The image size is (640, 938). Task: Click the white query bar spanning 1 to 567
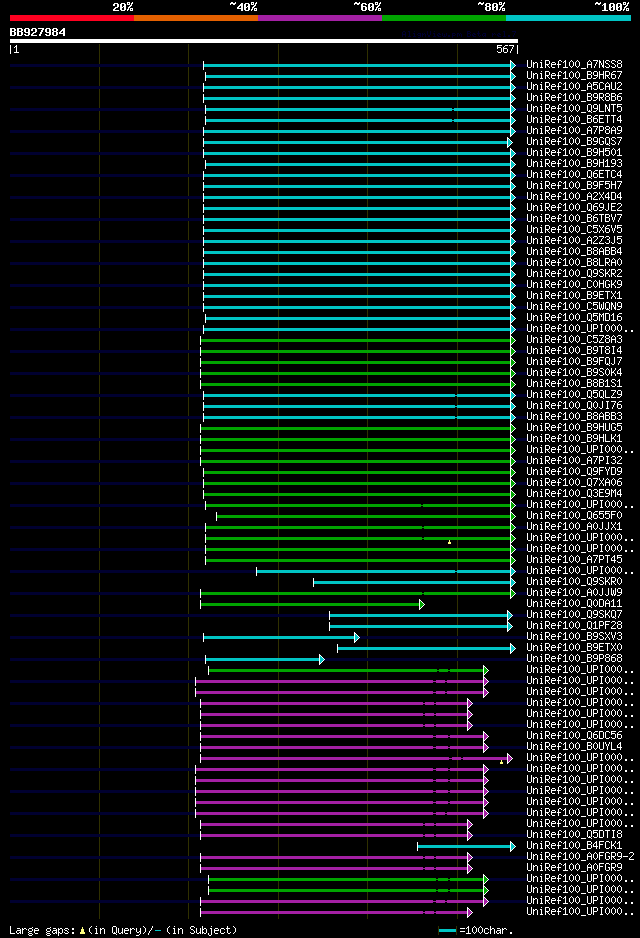tap(264, 41)
